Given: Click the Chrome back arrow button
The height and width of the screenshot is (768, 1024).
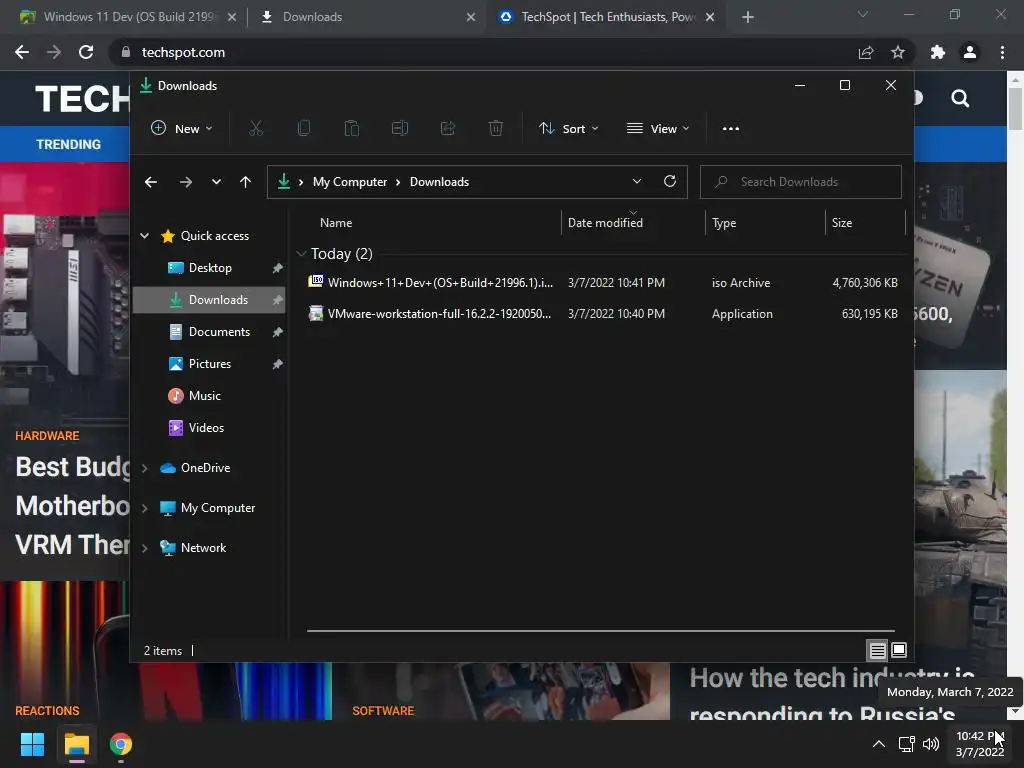Looking at the screenshot, I should tap(22, 52).
